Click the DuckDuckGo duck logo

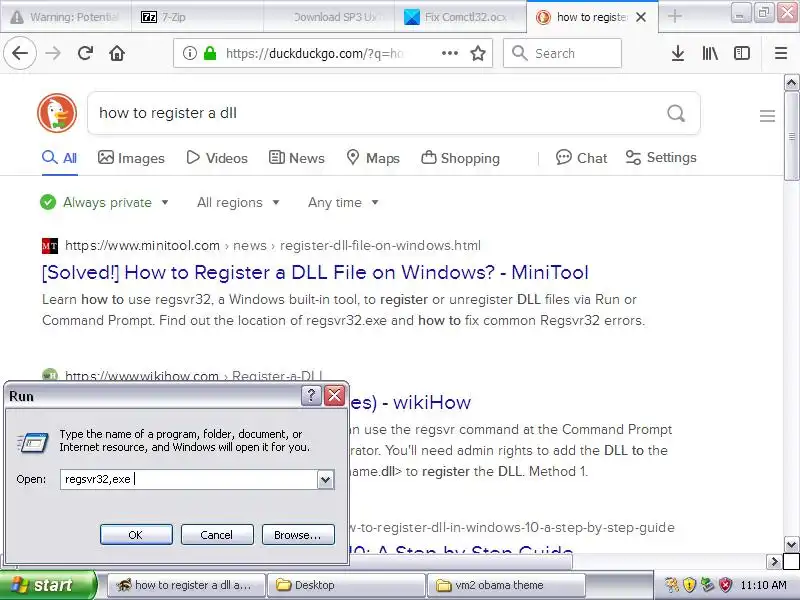click(57, 113)
